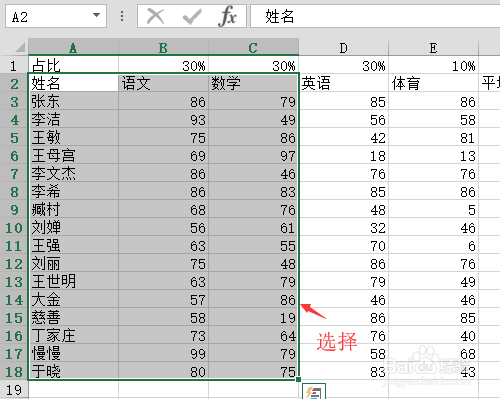Click the name cell 于晓
The width and height of the screenshot is (500, 399).
[73, 371]
